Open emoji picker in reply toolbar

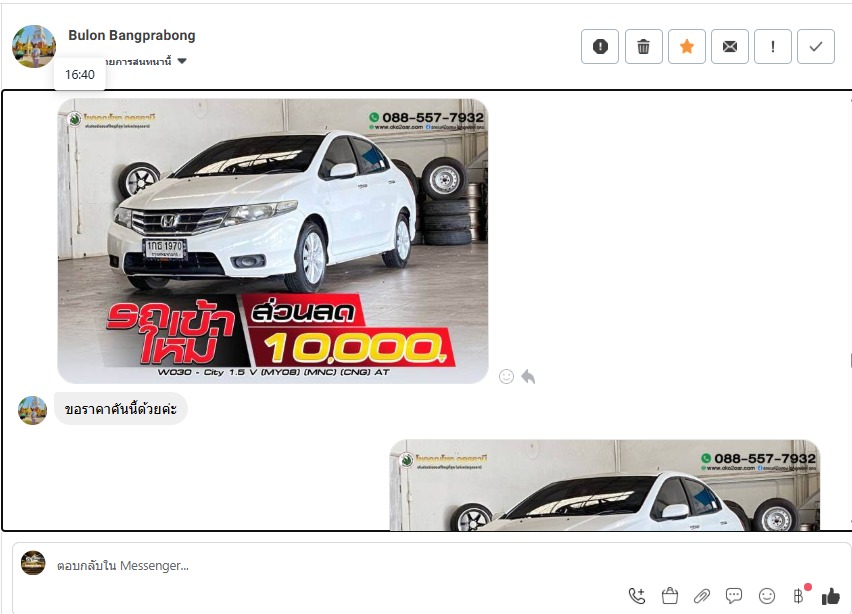pos(767,596)
